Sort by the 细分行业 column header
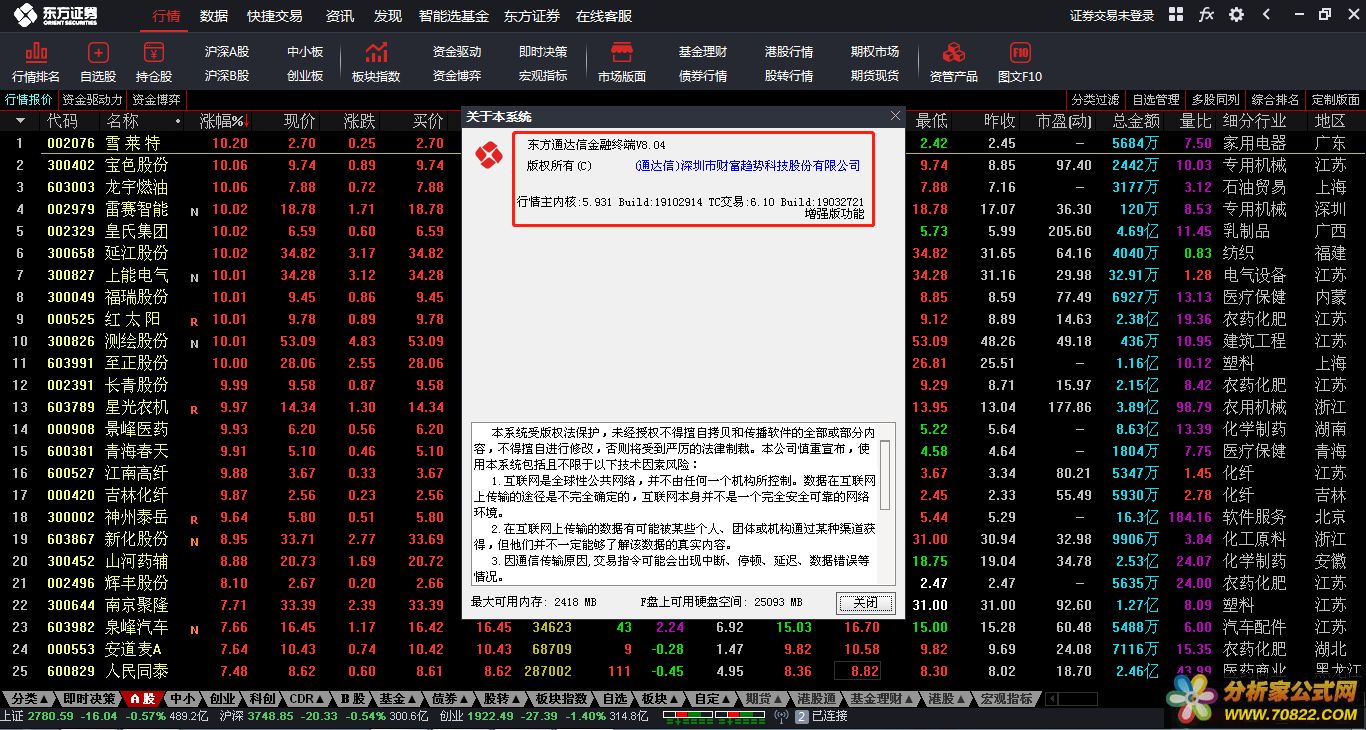The width and height of the screenshot is (1366, 730). [1254, 121]
